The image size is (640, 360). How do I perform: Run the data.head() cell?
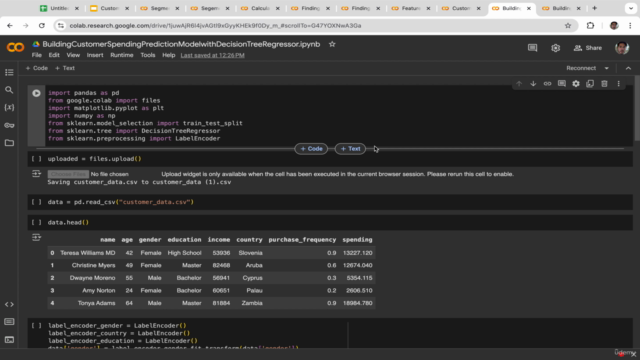point(36,222)
